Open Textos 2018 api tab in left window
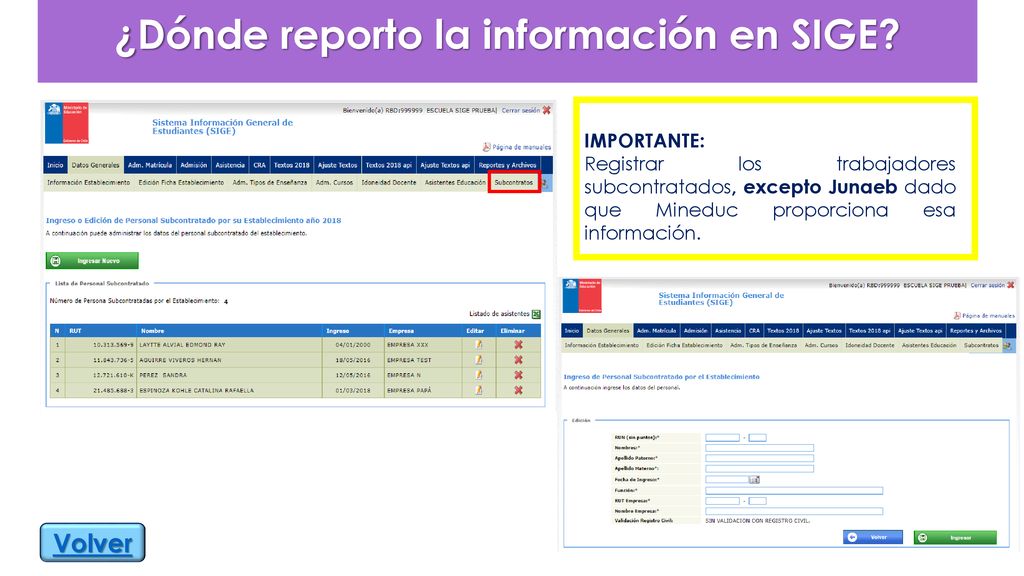1024x576 pixels. pos(389,165)
